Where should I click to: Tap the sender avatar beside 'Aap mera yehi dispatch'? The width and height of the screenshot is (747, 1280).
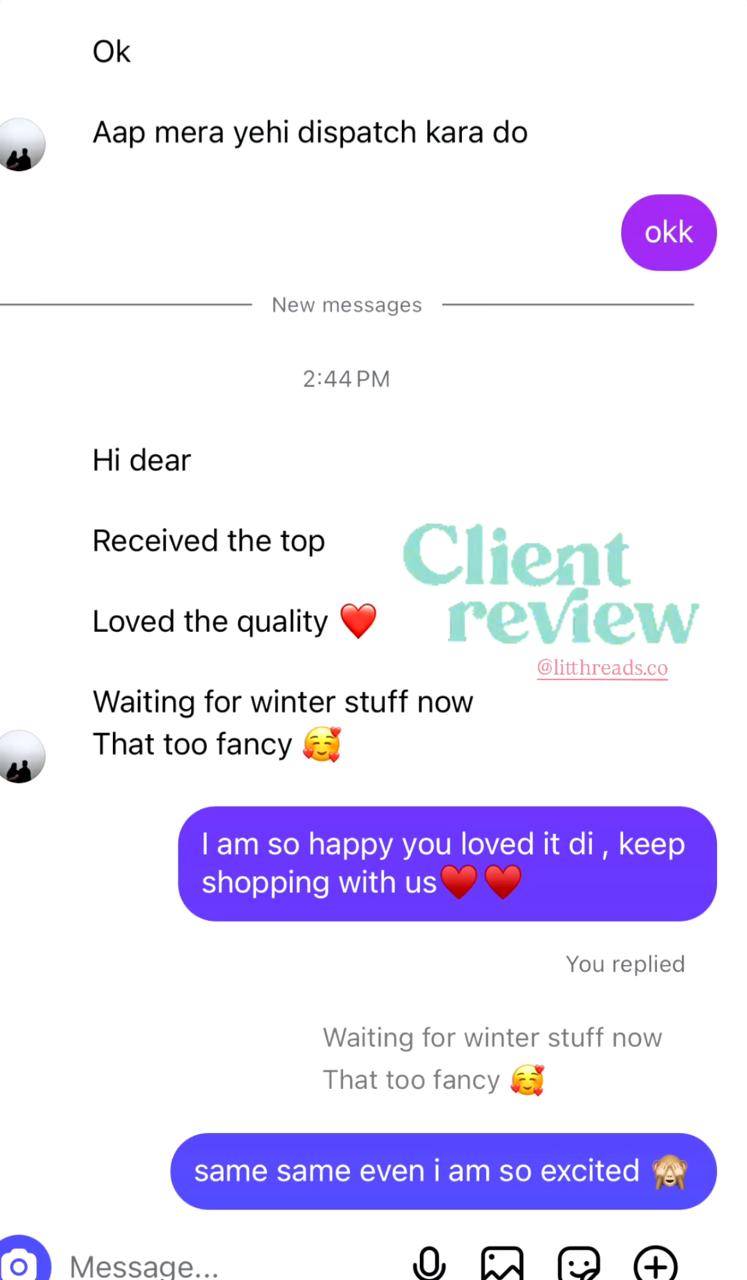click(x=22, y=144)
